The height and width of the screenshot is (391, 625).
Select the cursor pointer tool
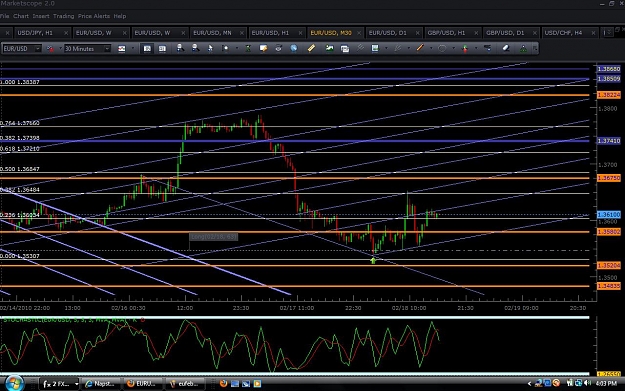pos(210,48)
